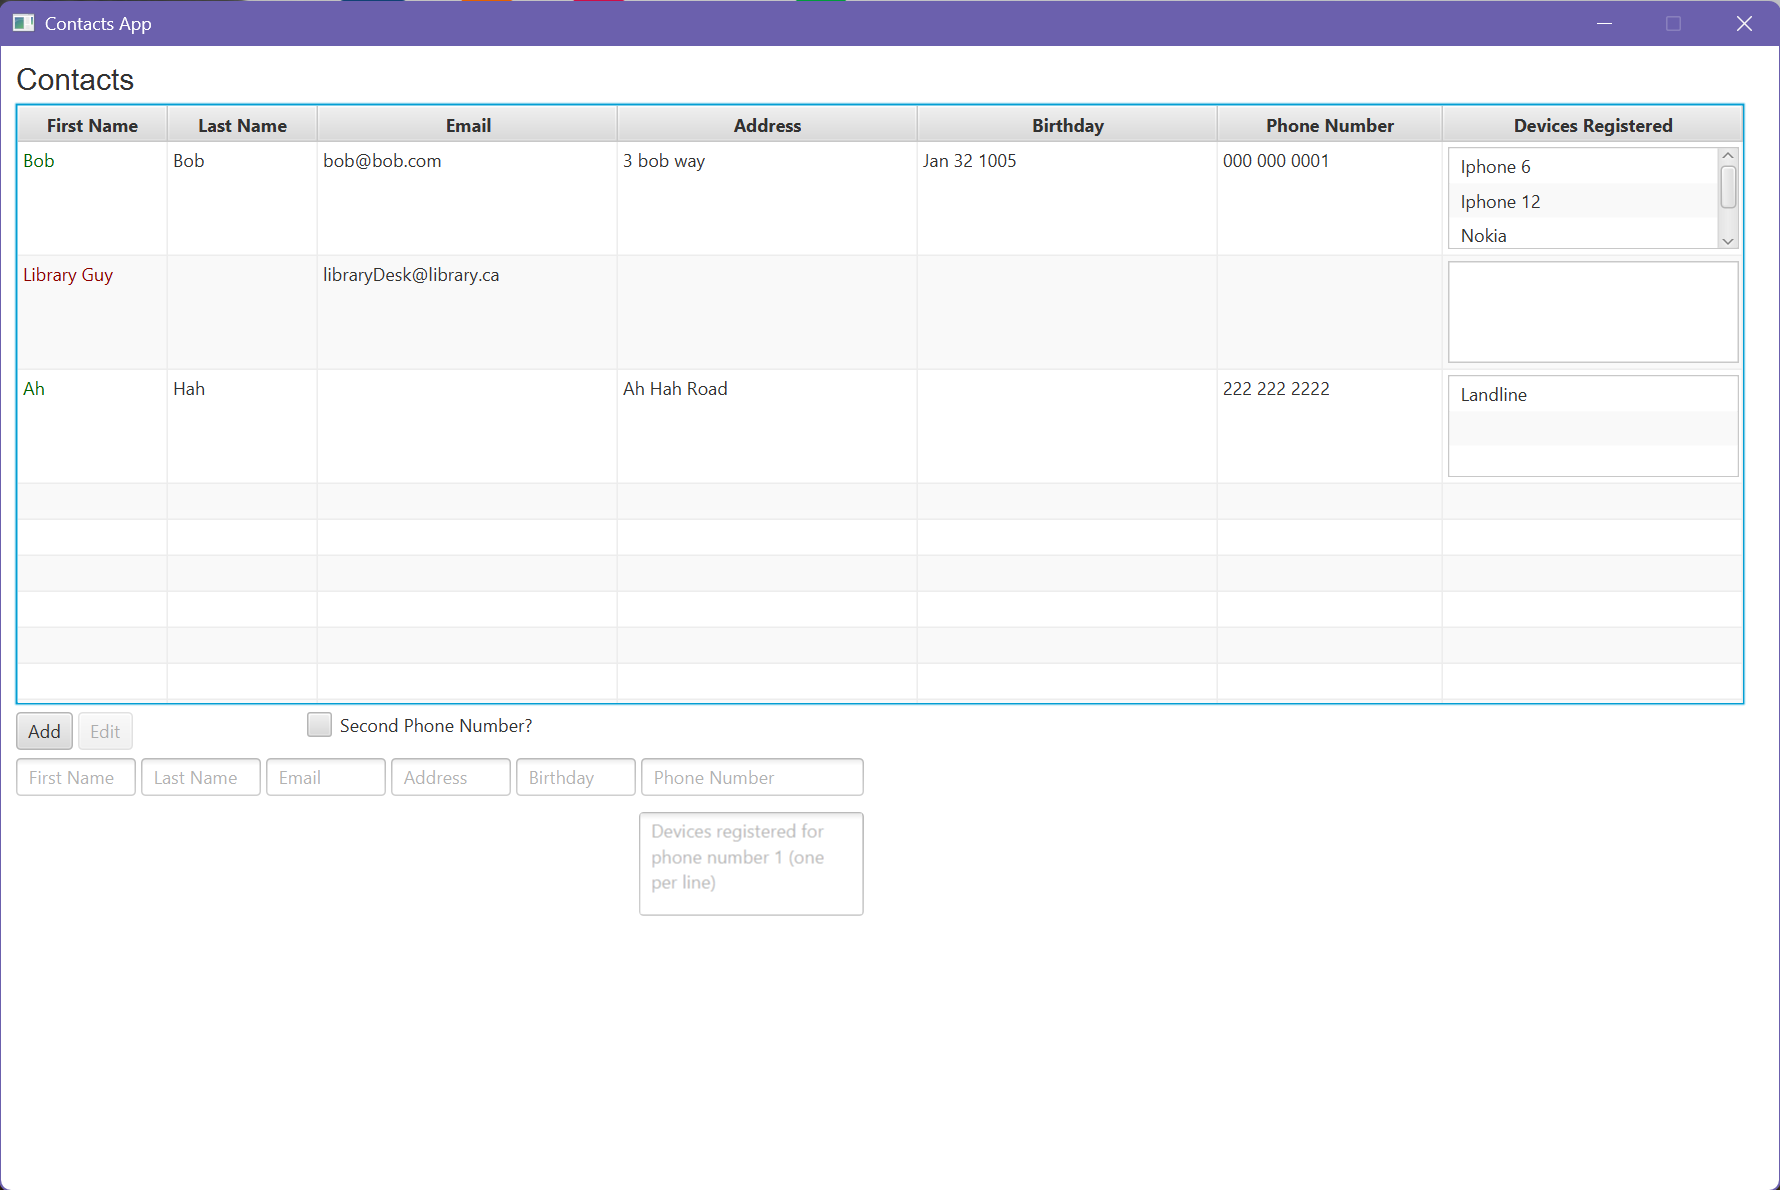
Task: Click the Birthday column header
Action: click(1067, 125)
